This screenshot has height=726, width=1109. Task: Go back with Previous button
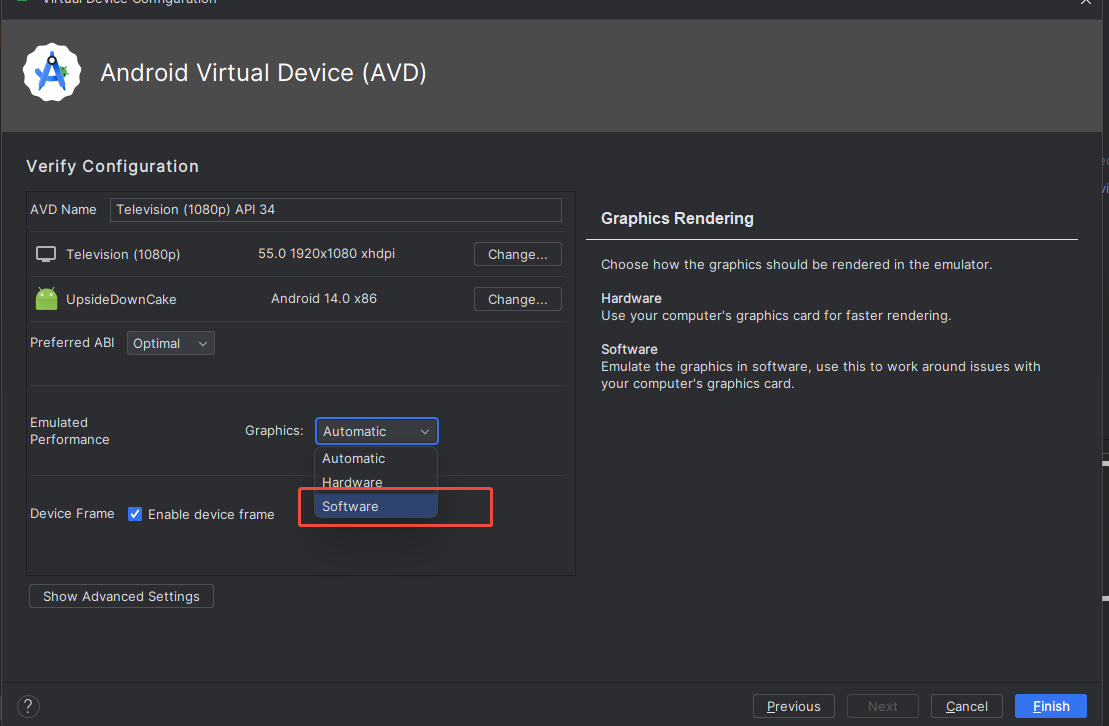794,706
